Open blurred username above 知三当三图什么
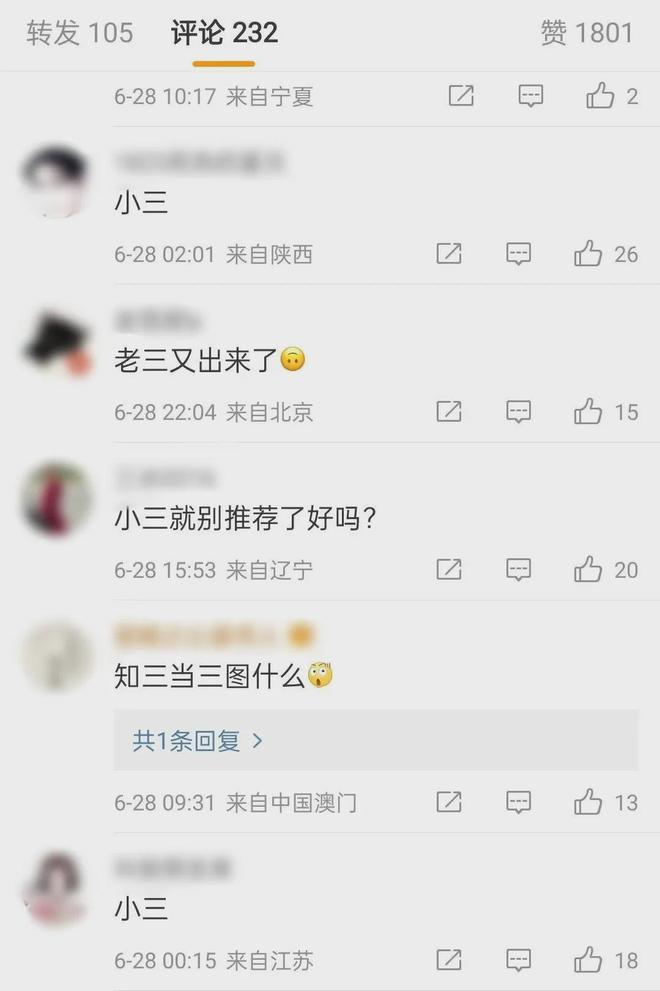 pos(214,636)
